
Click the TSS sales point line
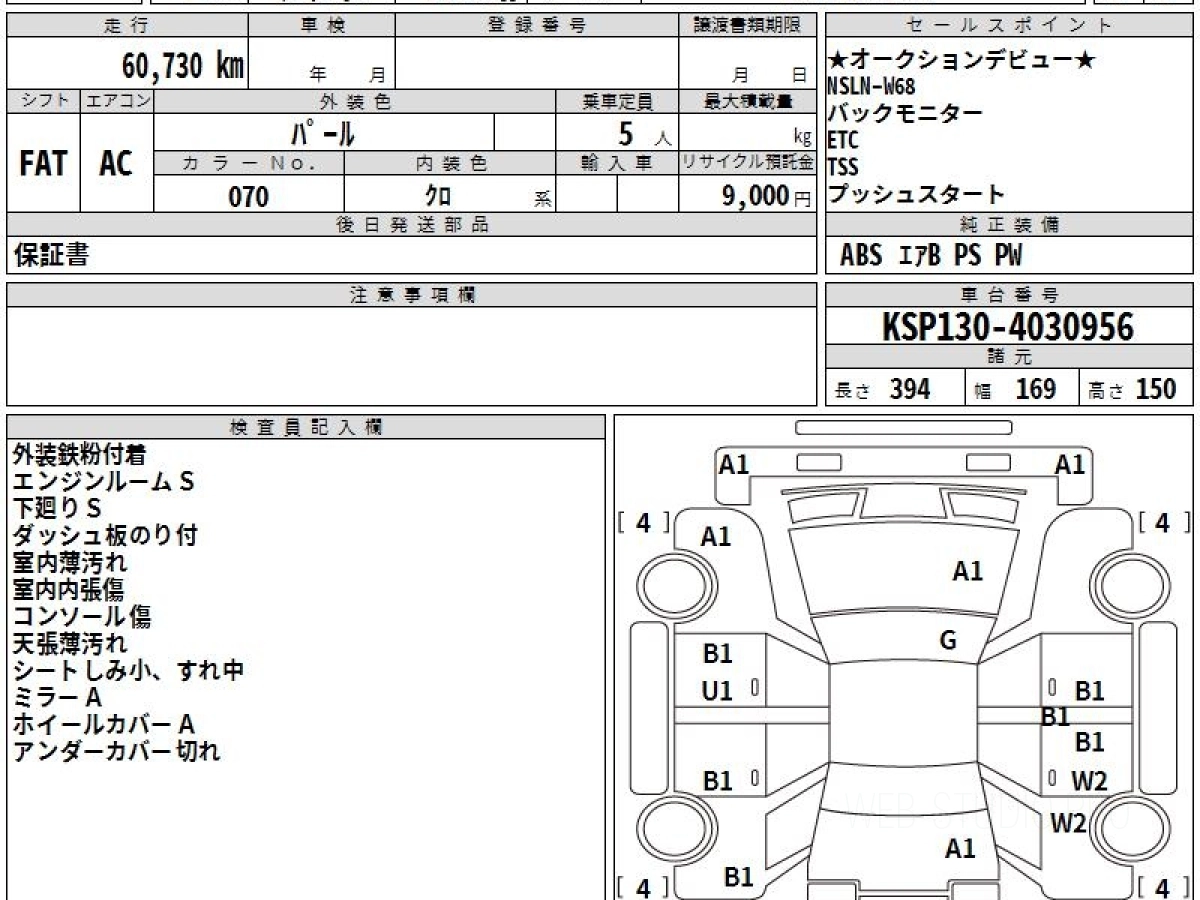pos(843,168)
